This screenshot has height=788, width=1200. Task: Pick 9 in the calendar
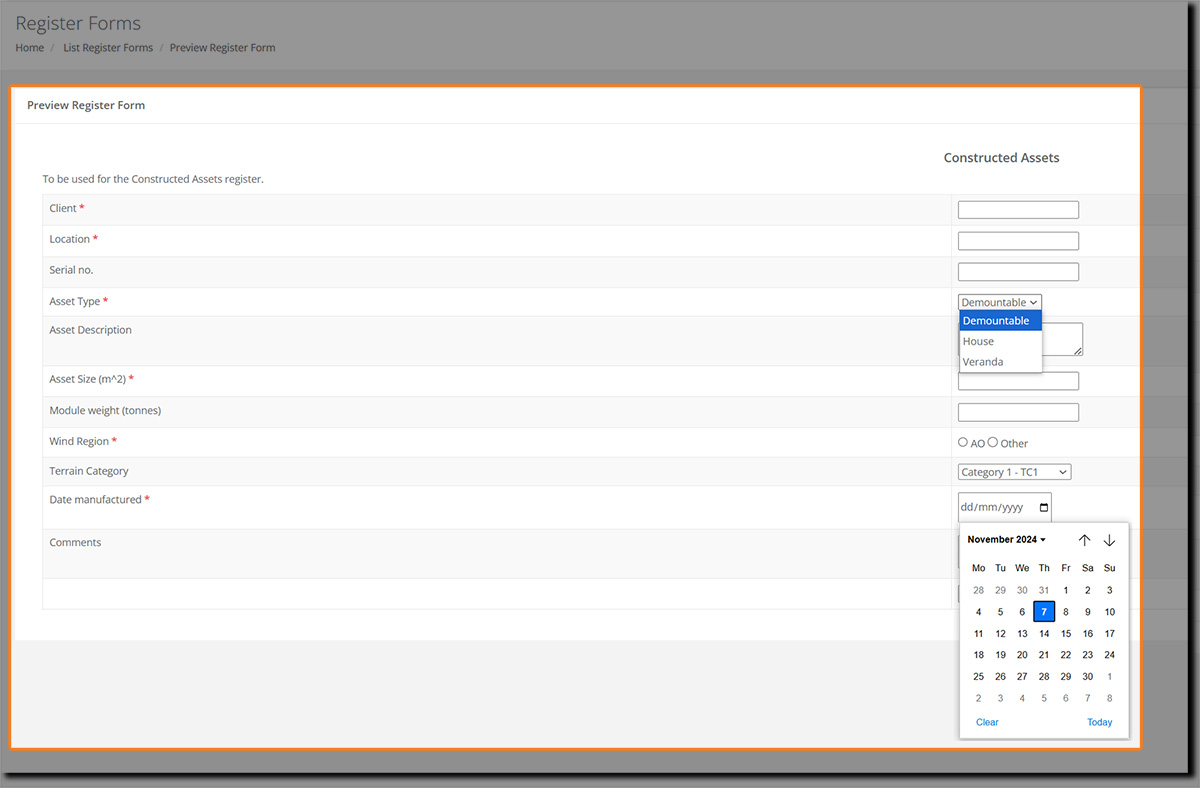[x=1088, y=612]
